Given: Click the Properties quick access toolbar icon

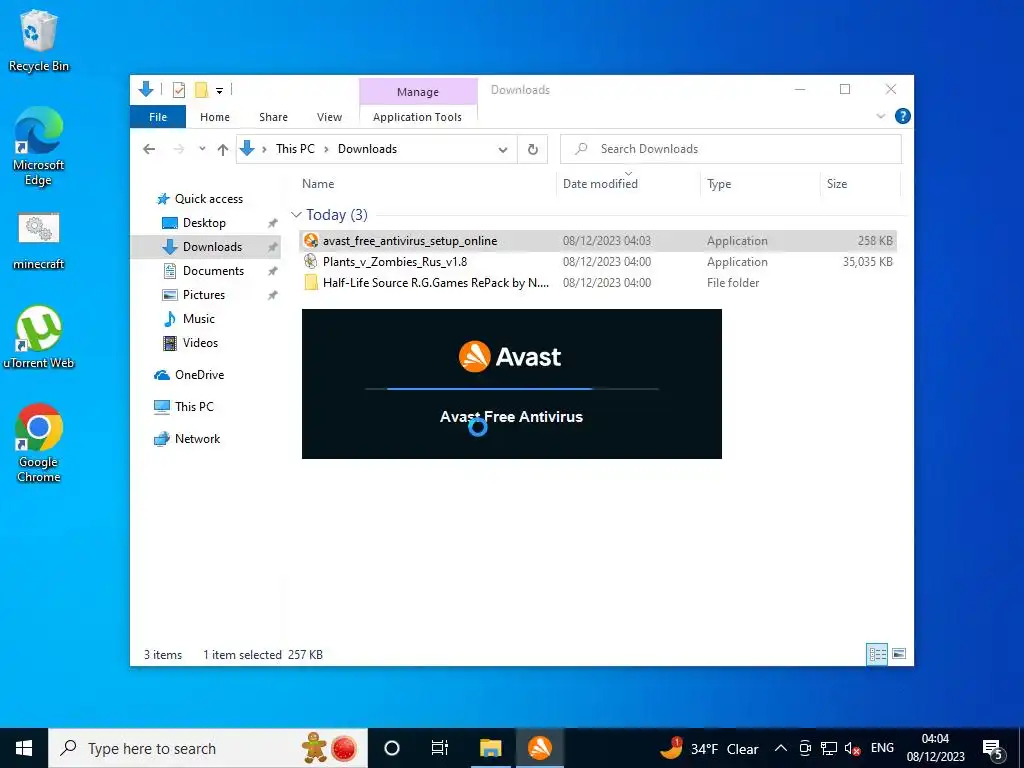Looking at the screenshot, I should coord(178,90).
